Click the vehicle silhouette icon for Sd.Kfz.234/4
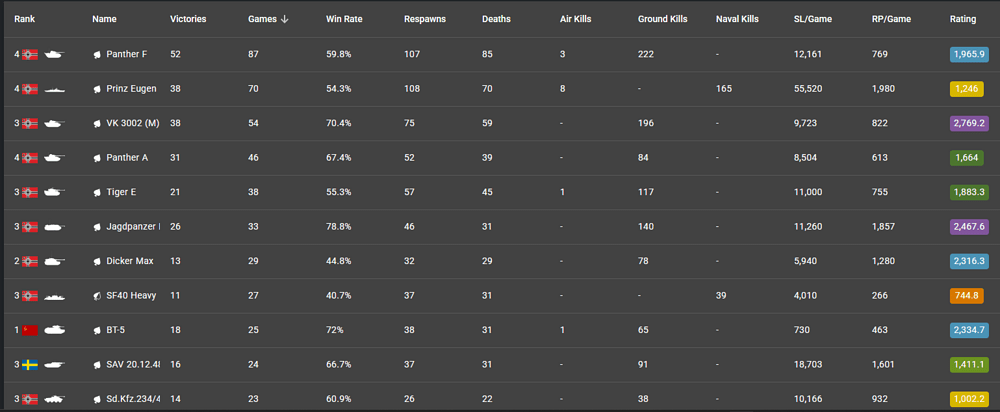The image size is (1000, 412). [x=54, y=399]
